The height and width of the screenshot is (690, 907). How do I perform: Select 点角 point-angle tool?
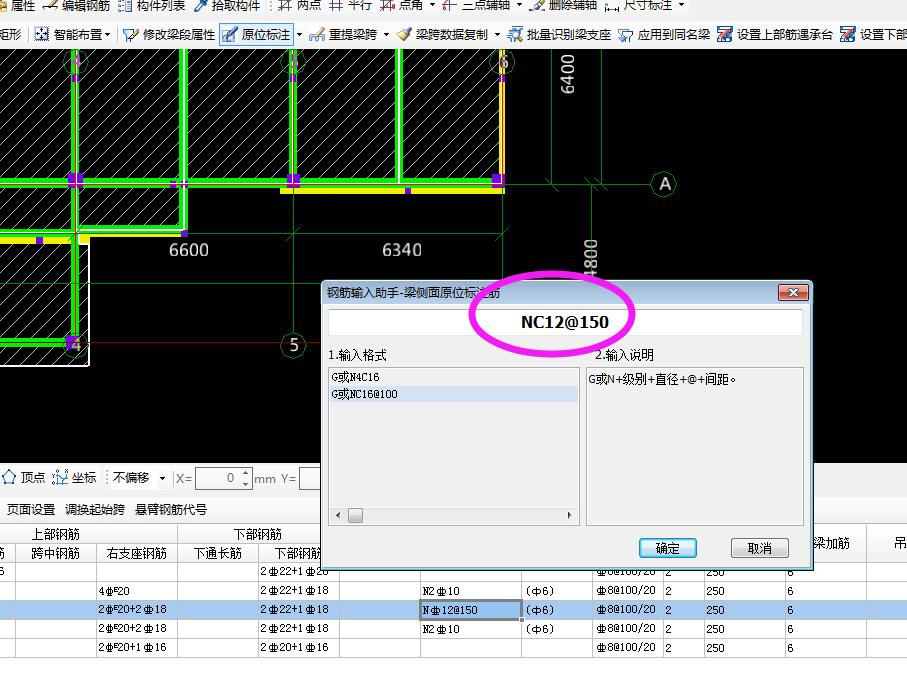pos(401,5)
